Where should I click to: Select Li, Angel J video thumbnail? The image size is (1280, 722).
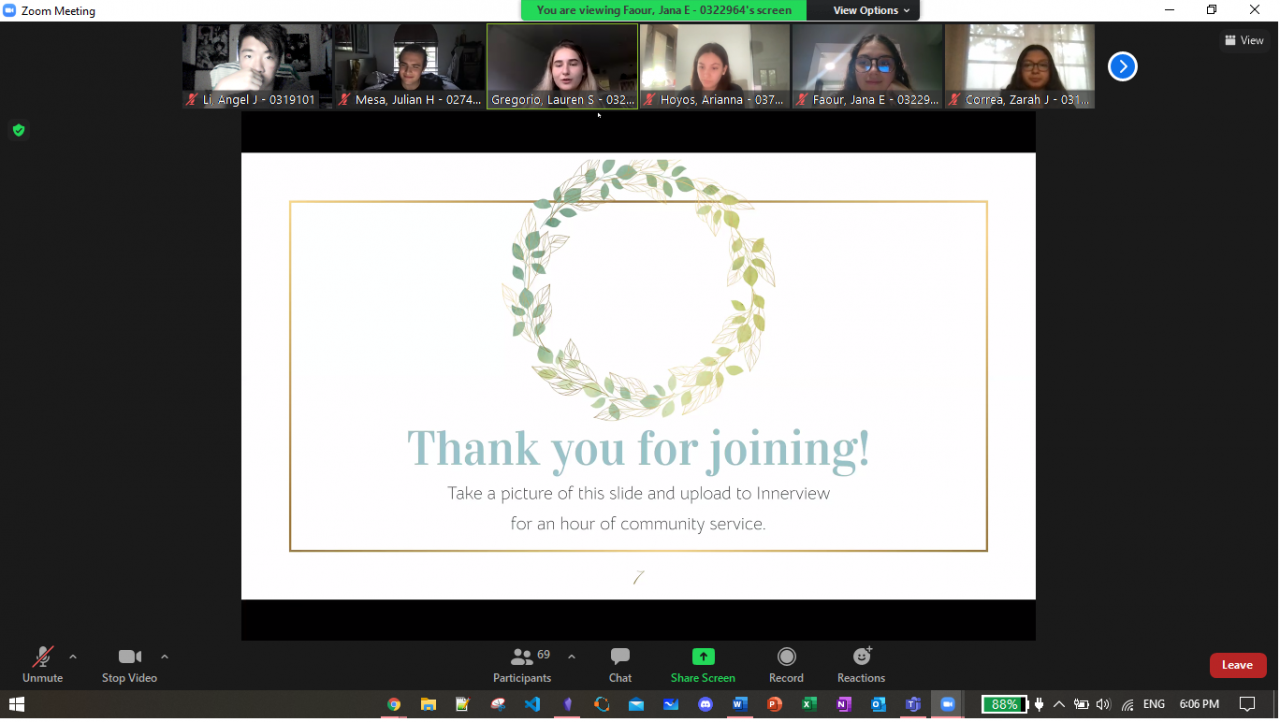(257, 66)
